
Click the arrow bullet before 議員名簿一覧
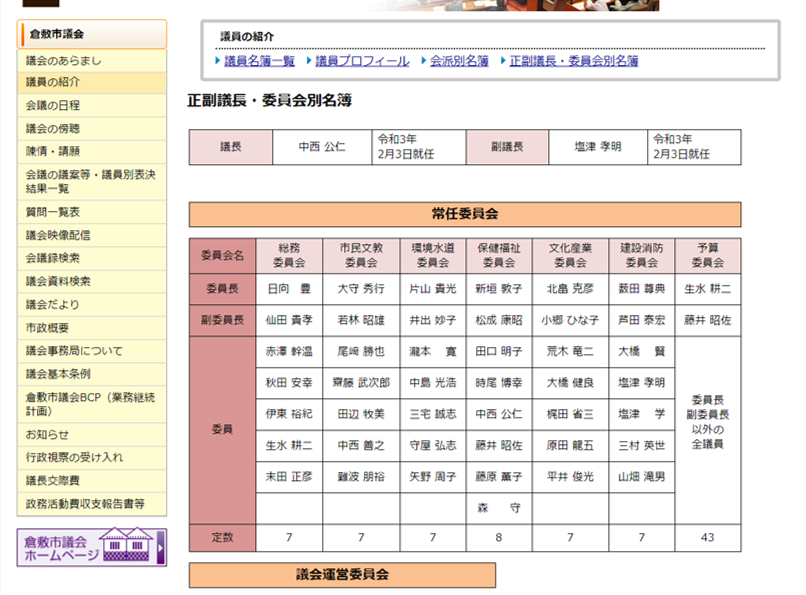[x=218, y=61]
